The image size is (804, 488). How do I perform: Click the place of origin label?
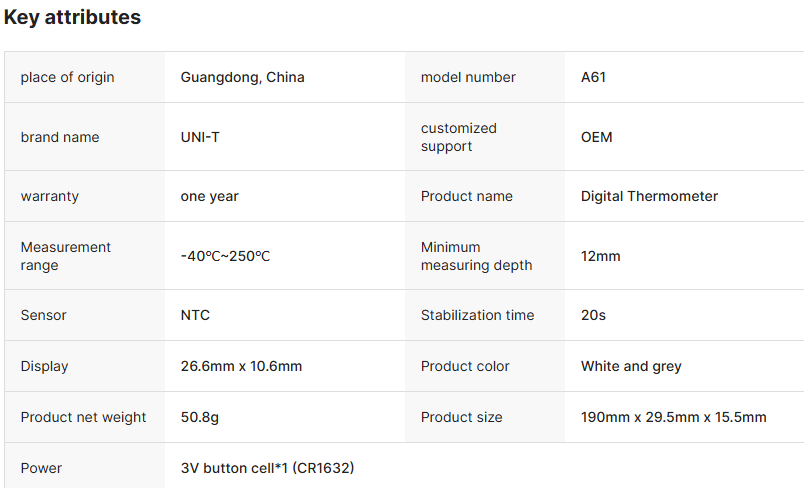click(x=67, y=77)
